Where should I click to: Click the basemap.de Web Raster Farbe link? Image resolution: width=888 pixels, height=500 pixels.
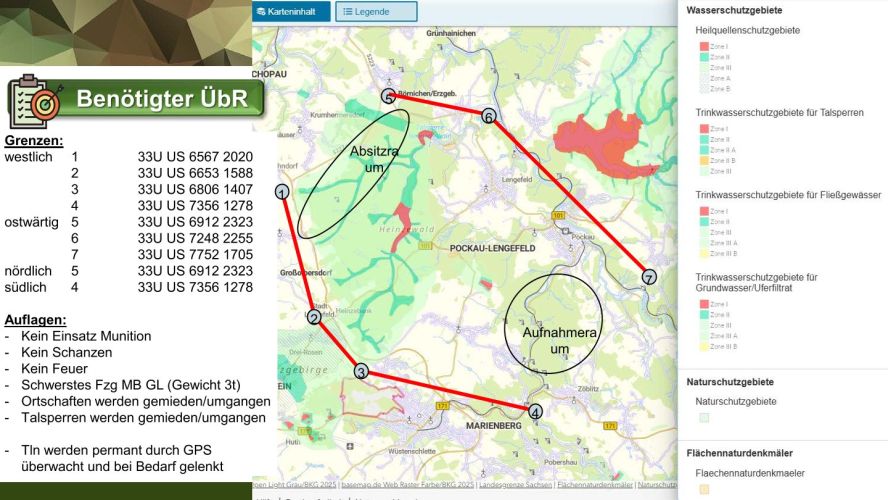click(x=407, y=485)
